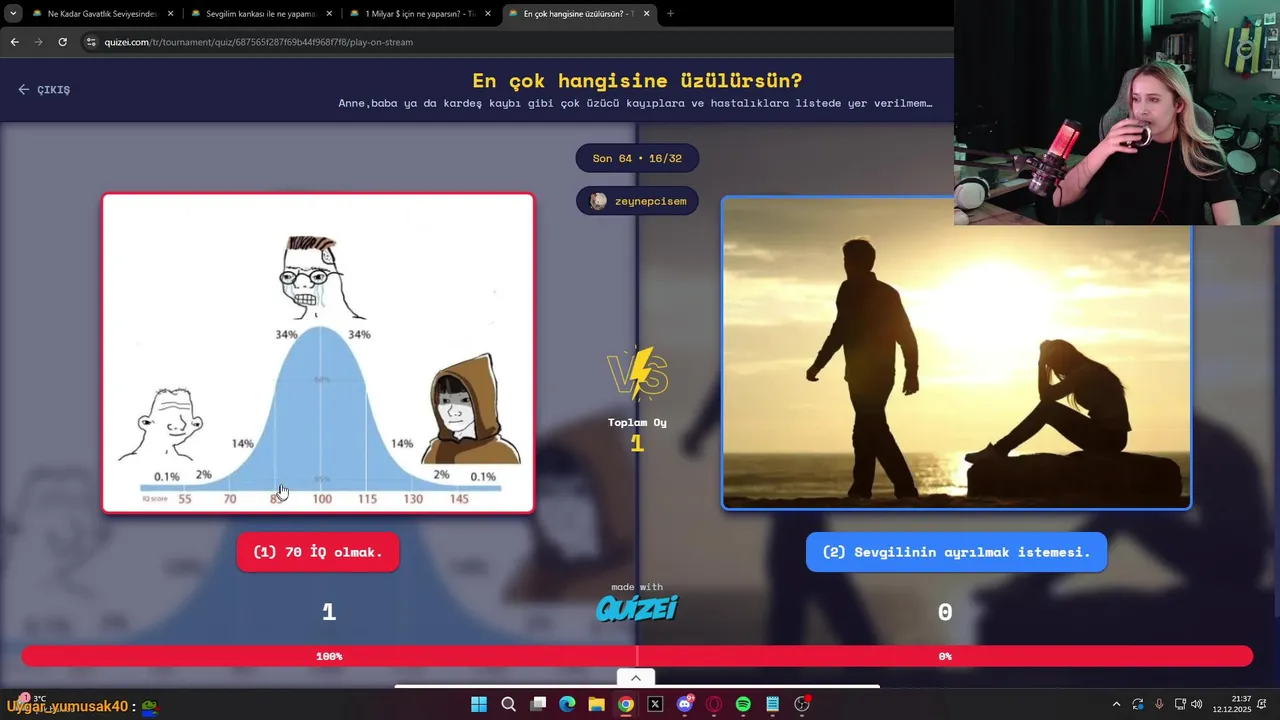Image resolution: width=1280 pixels, height=720 pixels.
Task: Go back with the browser back arrow
Action: click(14, 42)
